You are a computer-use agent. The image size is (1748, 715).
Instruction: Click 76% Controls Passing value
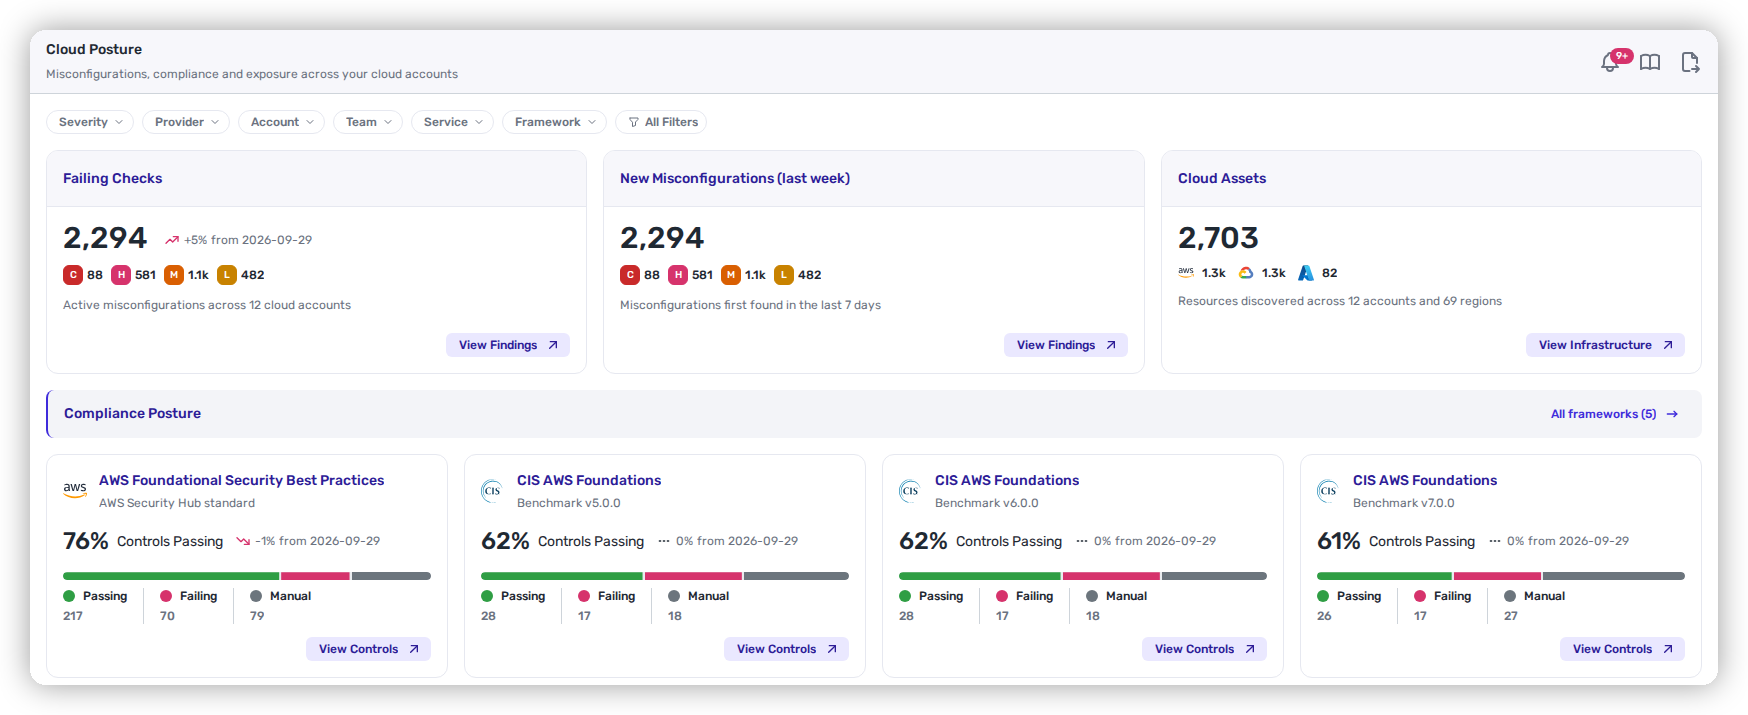pos(86,541)
